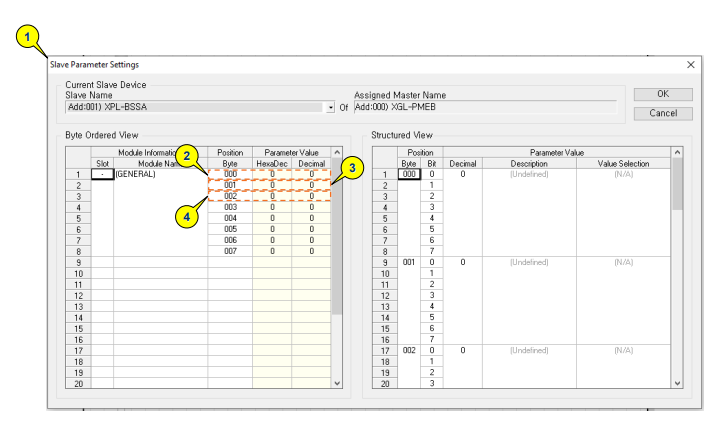This screenshot has width=707, height=423.
Task: Select HexaDec cell for byte 000 in Byte Ordered View
Action: (x=272, y=174)
